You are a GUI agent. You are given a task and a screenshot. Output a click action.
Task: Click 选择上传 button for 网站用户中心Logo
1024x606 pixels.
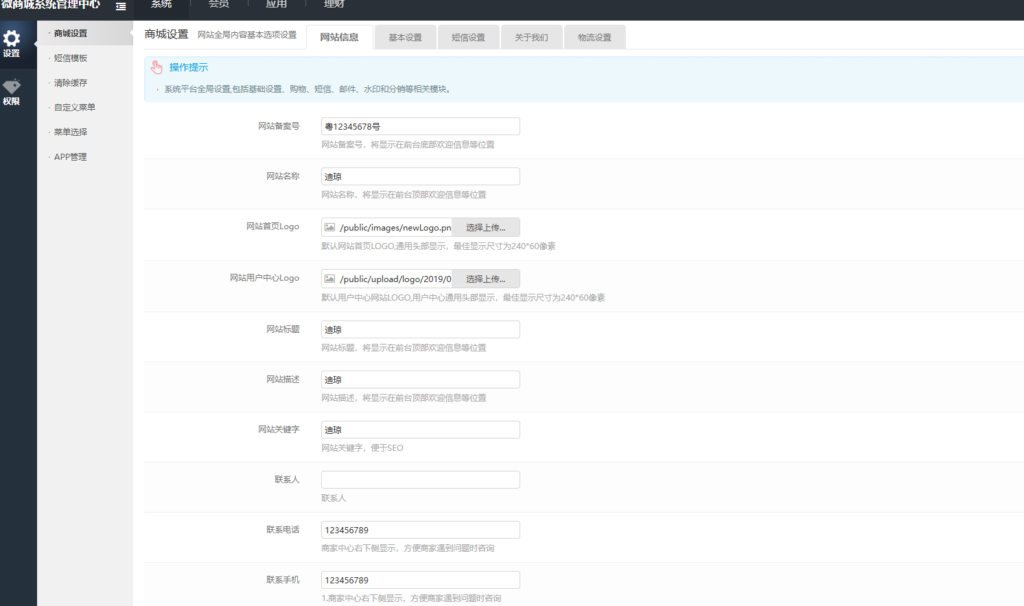click(x=486, y=278)
